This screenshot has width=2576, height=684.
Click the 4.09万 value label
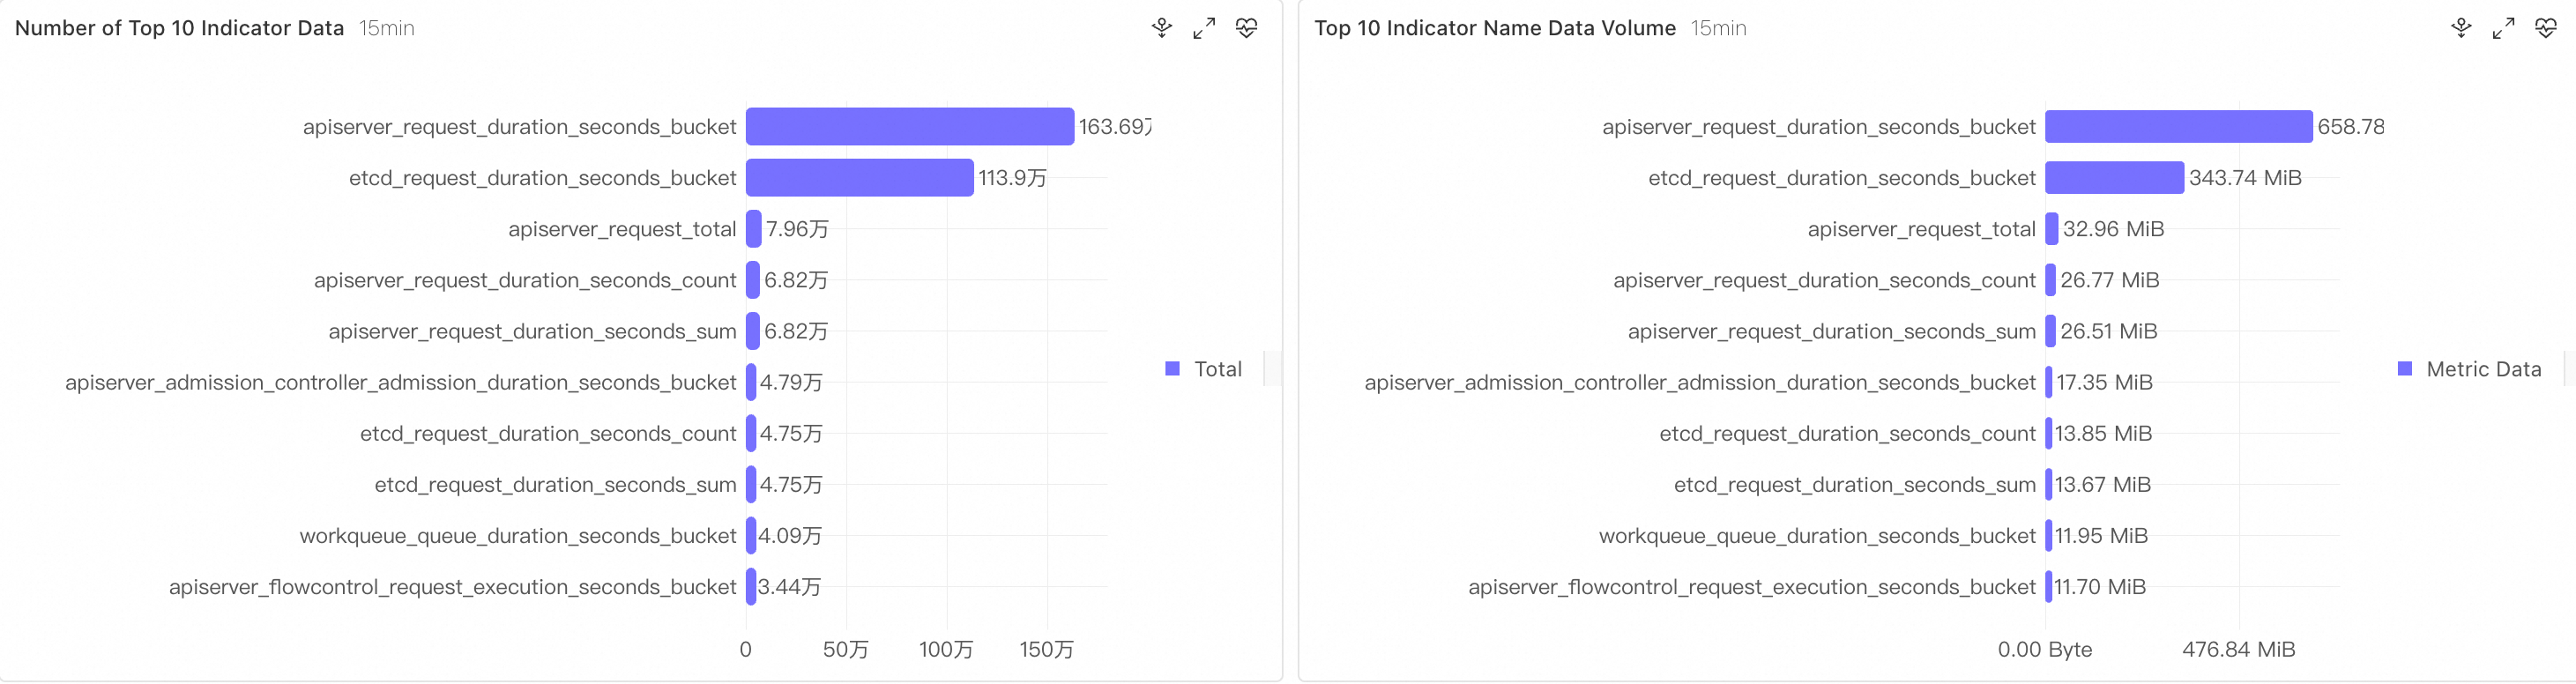click(x=790, y=536)
